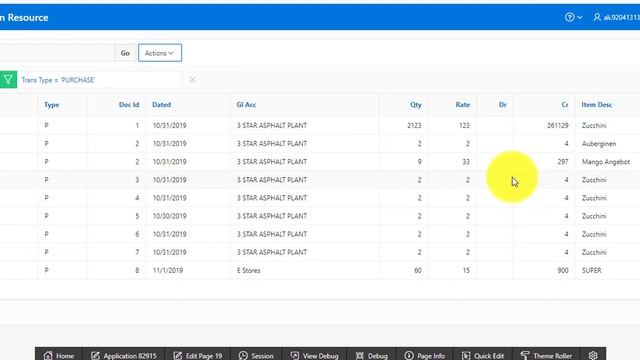640x360 pixels.
Task: Sort by the Dated column header
Action: pyautogui.click(x=162, y=105)
